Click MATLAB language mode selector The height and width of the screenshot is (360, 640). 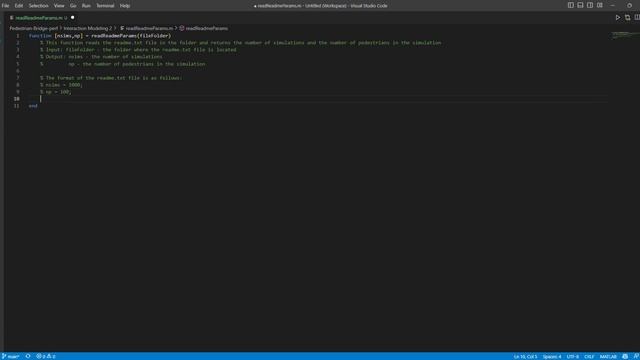coord(608,356)
